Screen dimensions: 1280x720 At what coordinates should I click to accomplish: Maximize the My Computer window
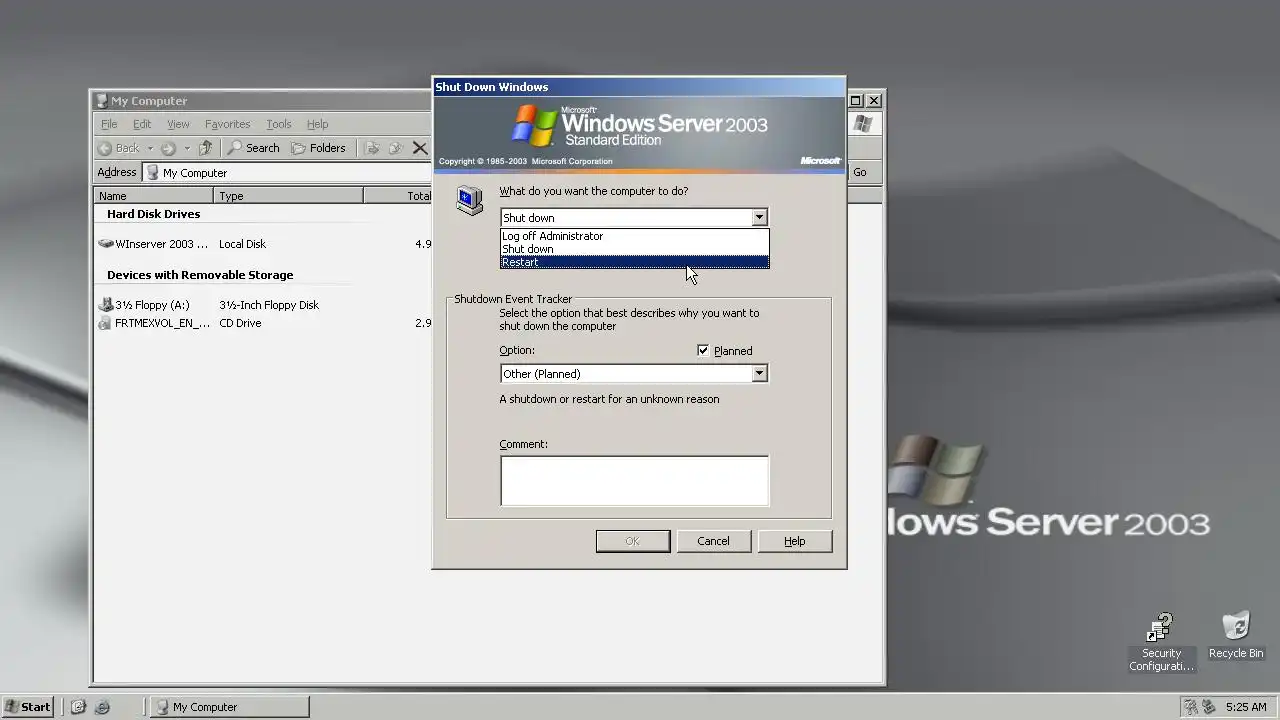click(x=856, y=100)
